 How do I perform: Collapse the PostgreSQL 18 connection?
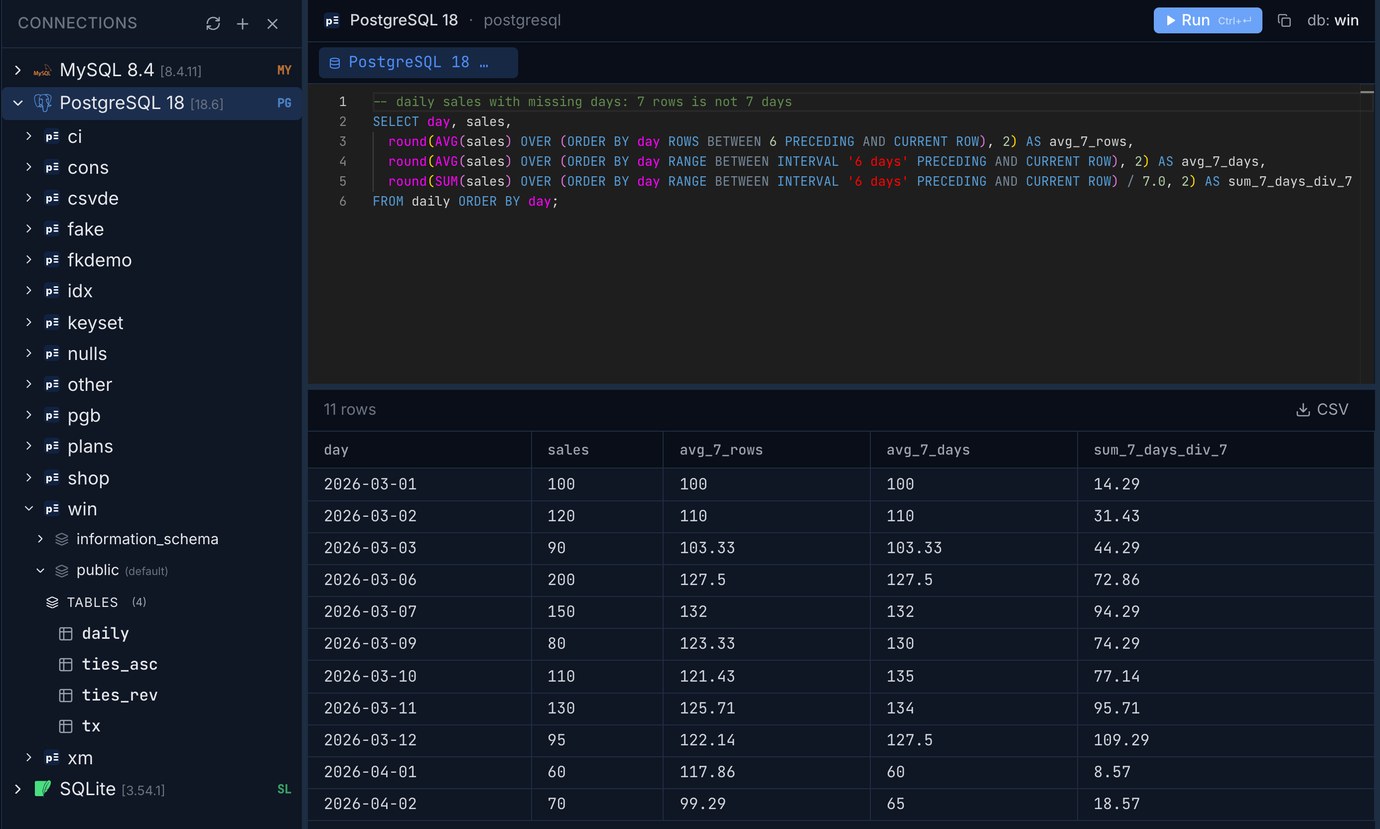click(x=17, y=102)
